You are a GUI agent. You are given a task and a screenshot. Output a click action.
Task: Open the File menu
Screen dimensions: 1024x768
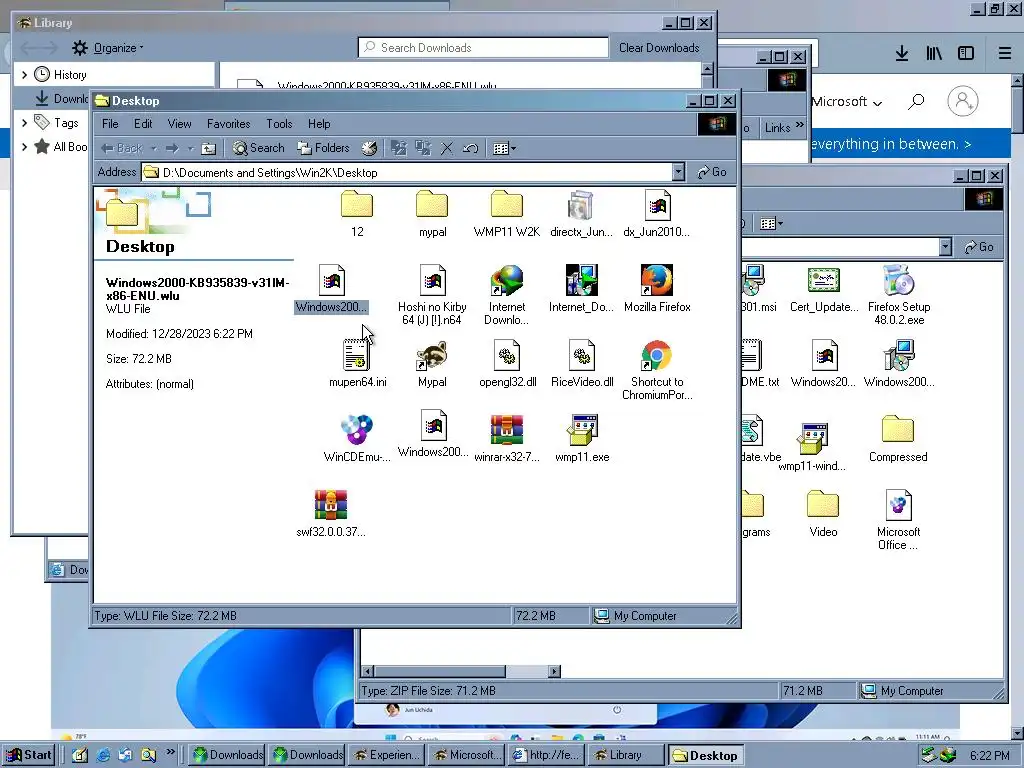[110, 123]
